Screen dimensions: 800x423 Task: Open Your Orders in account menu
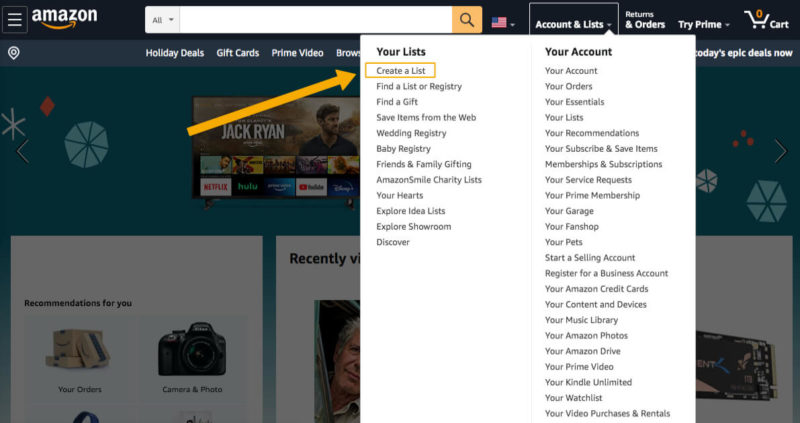(x=568, y=87)
